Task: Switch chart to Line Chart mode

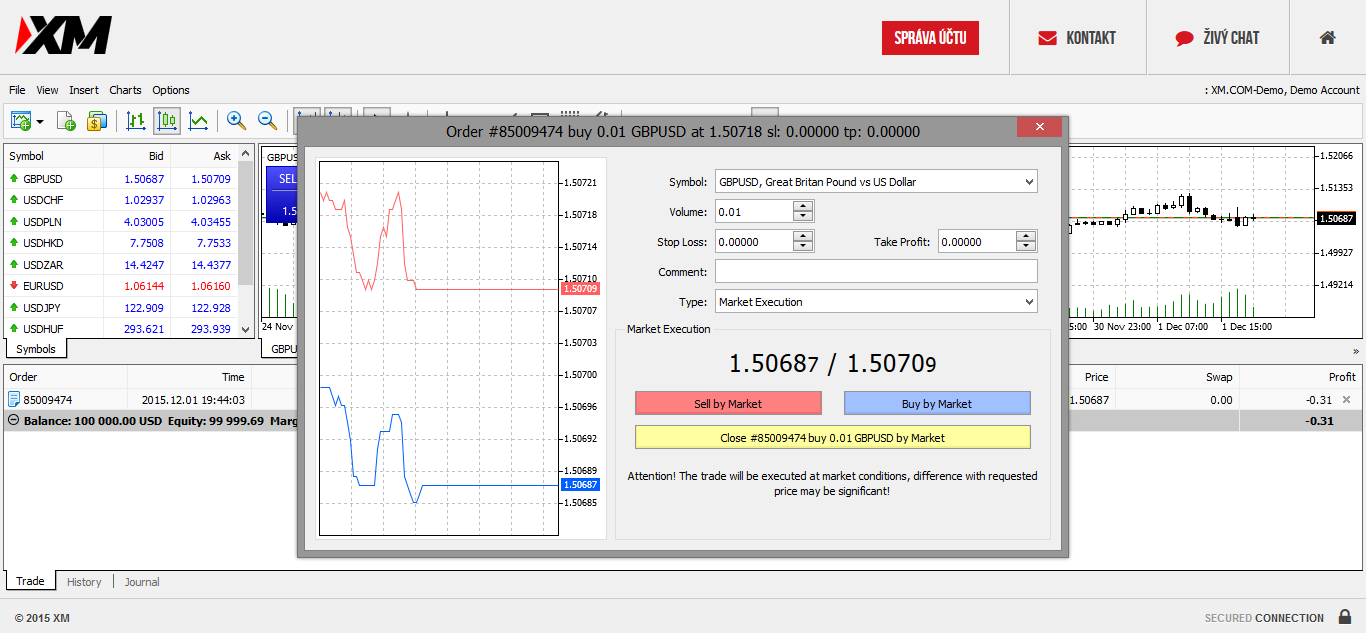Action: click(198, 121)
